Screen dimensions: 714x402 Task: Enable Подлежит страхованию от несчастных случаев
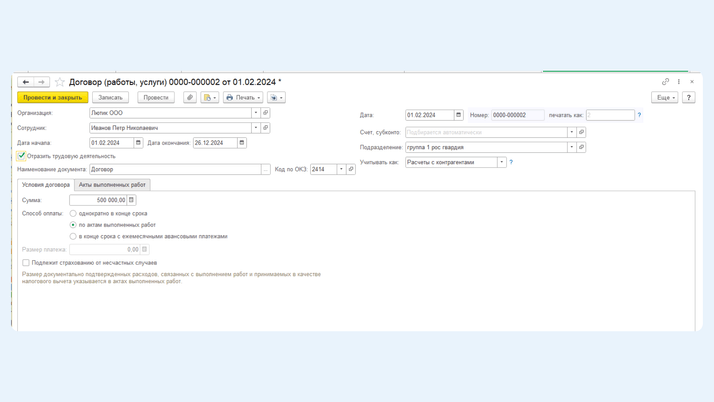click(x=26, y=263)
